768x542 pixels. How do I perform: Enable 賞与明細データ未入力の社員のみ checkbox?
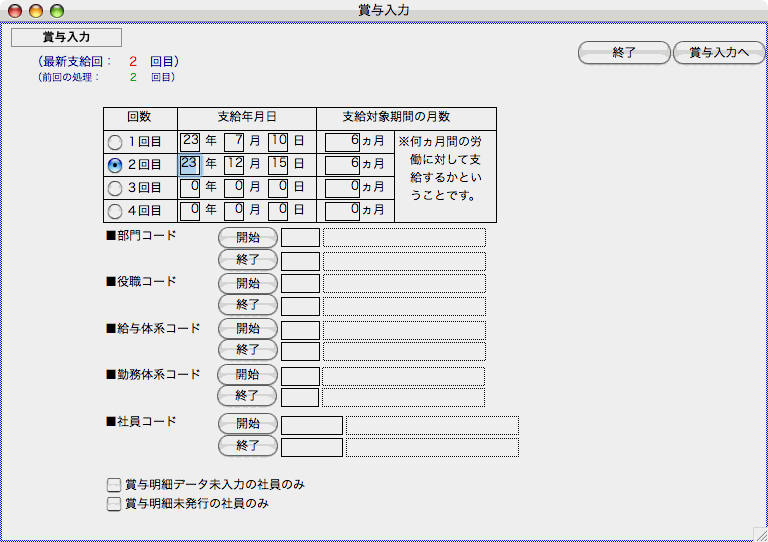click(x=114, y=485)
